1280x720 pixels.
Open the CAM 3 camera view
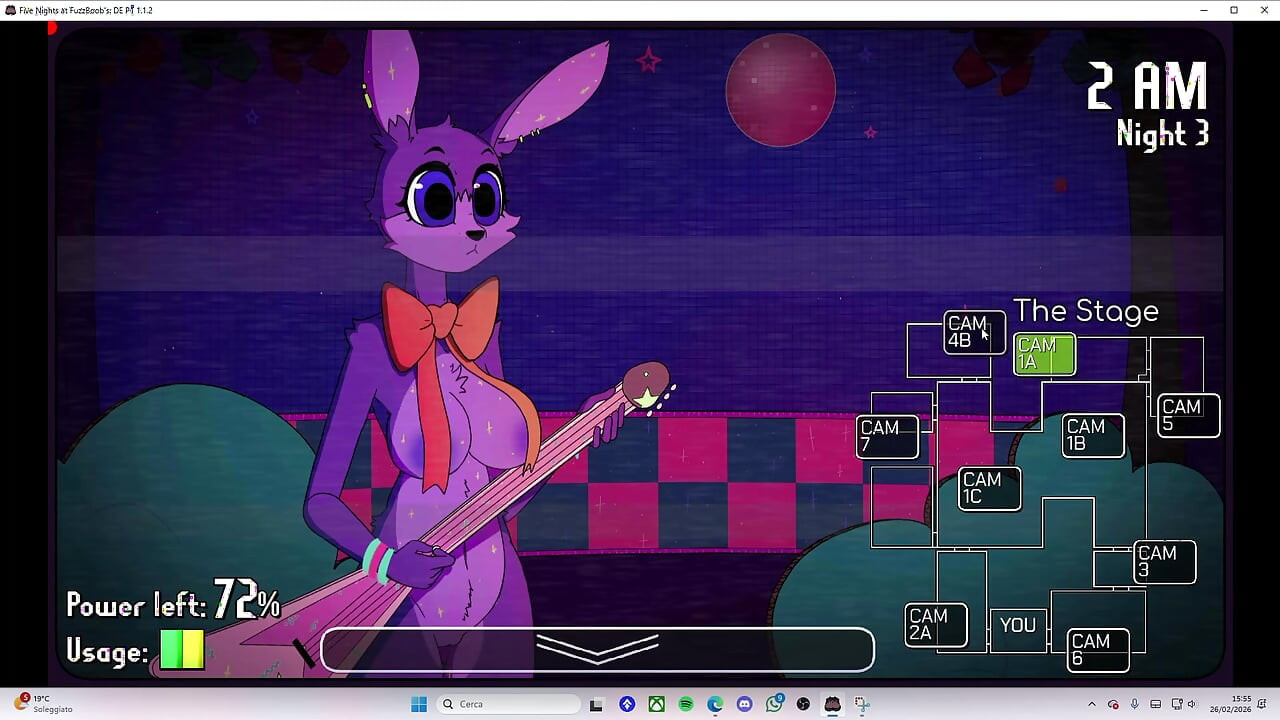[1165, 562]
